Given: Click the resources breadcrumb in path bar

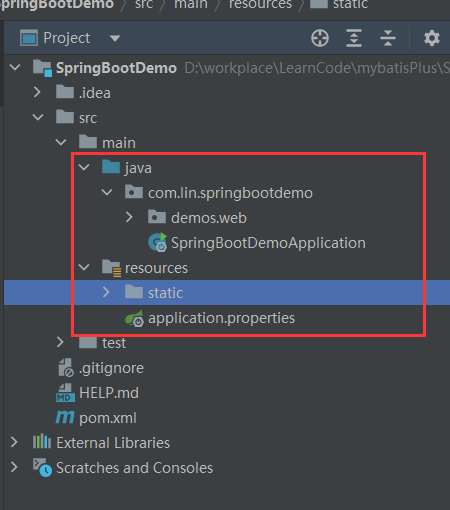Looking at the screenshot, I should [260, 5].
